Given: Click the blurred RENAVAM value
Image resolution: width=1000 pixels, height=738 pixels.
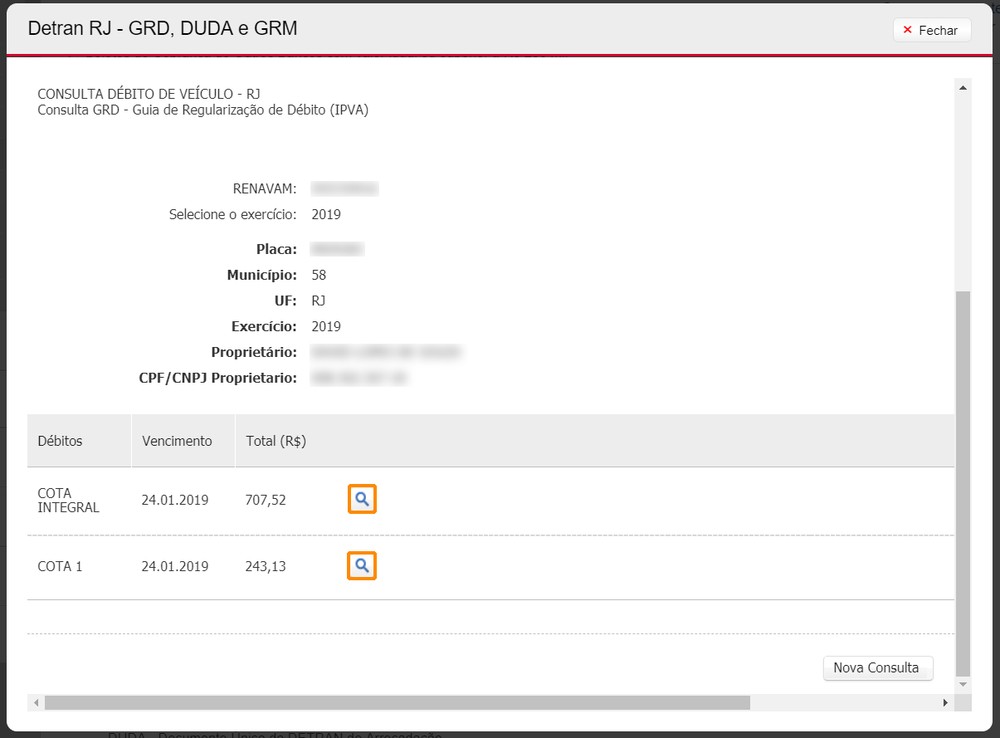Looking at the screenshot, I should (x=344, y=189).
